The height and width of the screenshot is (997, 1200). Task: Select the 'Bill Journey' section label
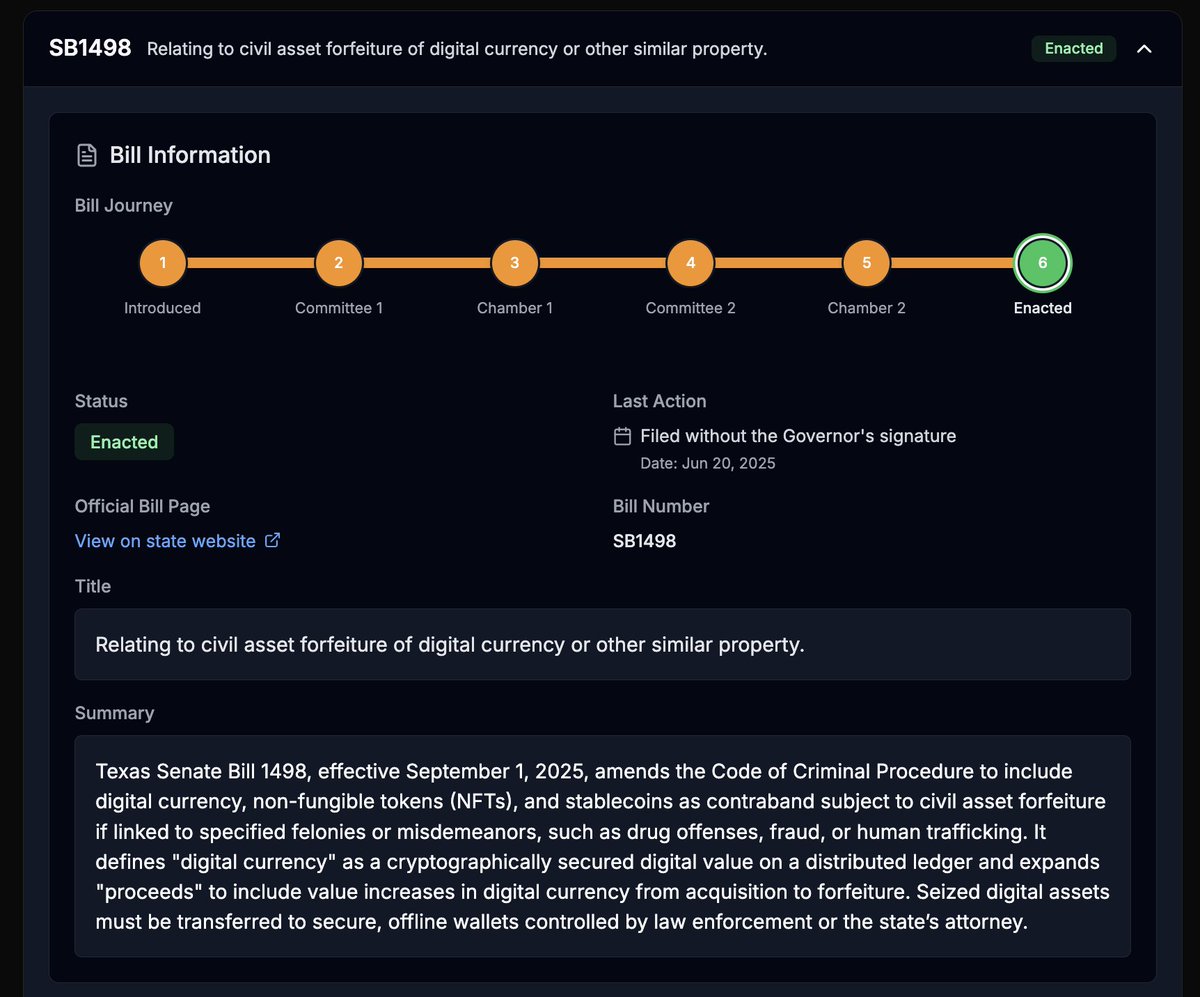[123, 205]
